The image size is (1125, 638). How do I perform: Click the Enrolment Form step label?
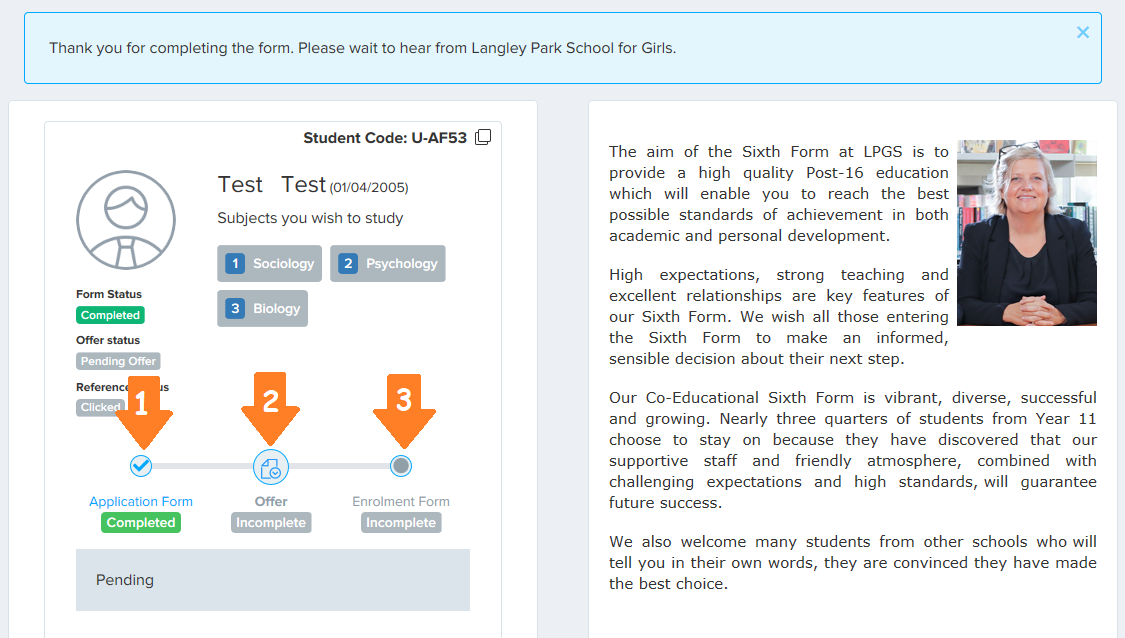(x=401, y=502)
